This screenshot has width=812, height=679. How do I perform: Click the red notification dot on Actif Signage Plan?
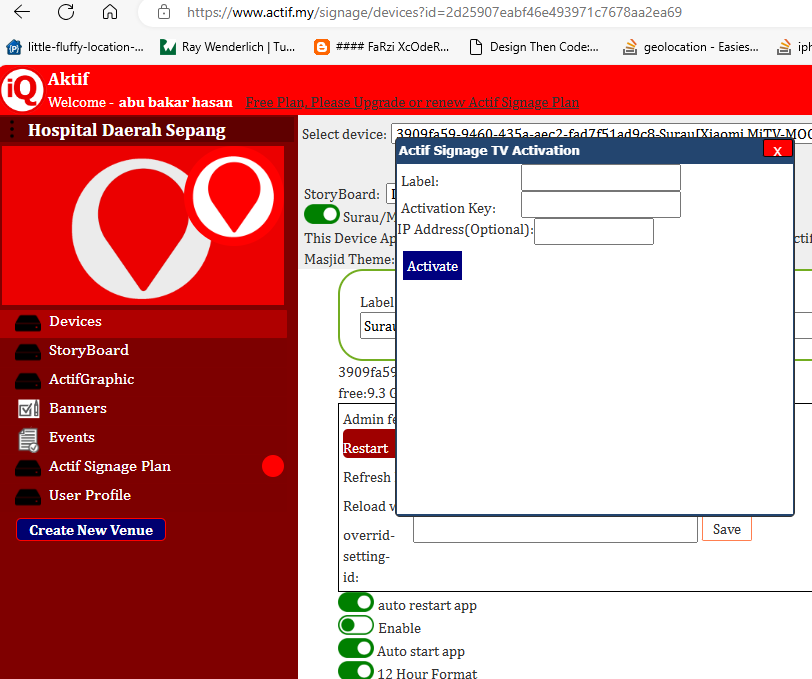273,466
